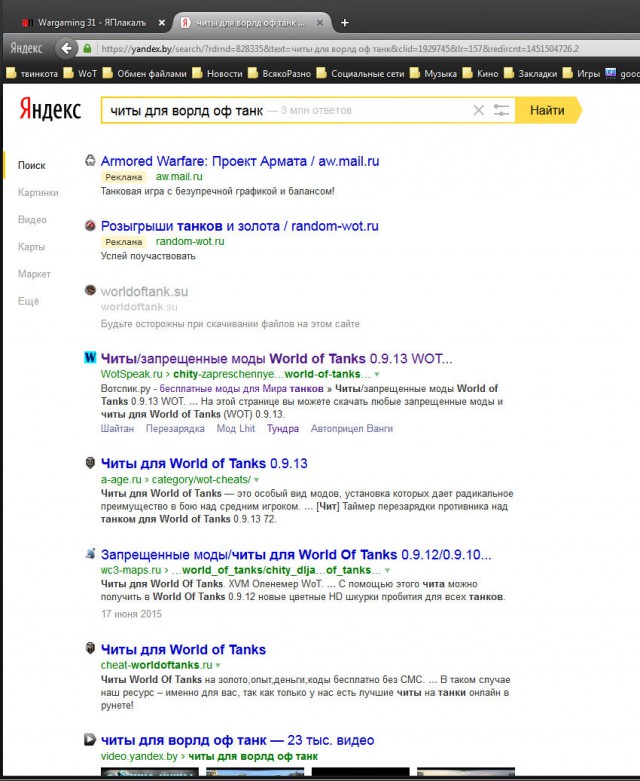Open the ВсякоРазно bookmarks folder
Image resolution: width=640 pixels, height=781 pixels.
[279, 74]
